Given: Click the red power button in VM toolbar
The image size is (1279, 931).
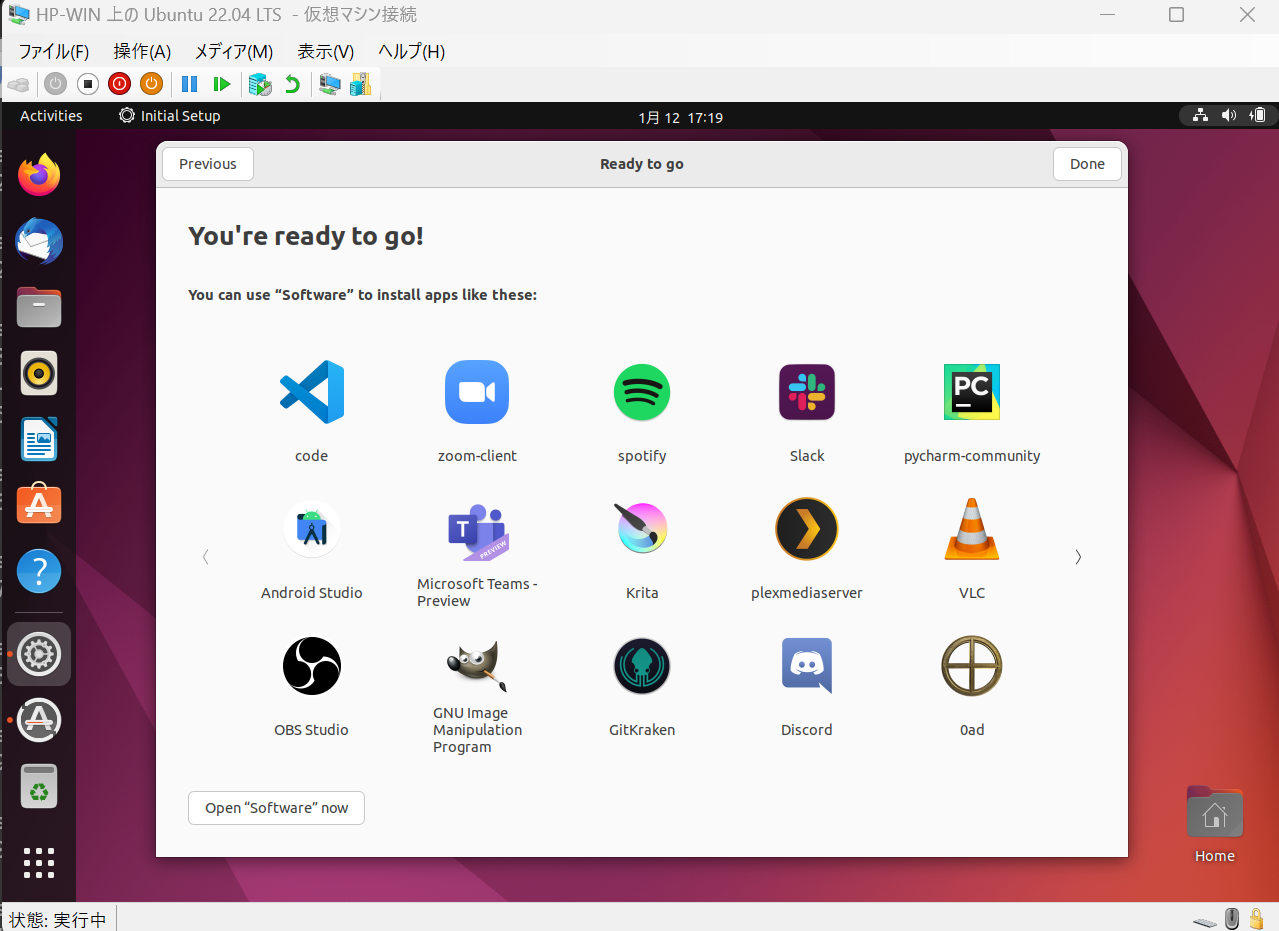Looking at the screenshot, I should pyautogui.click(x=120, y=84).
